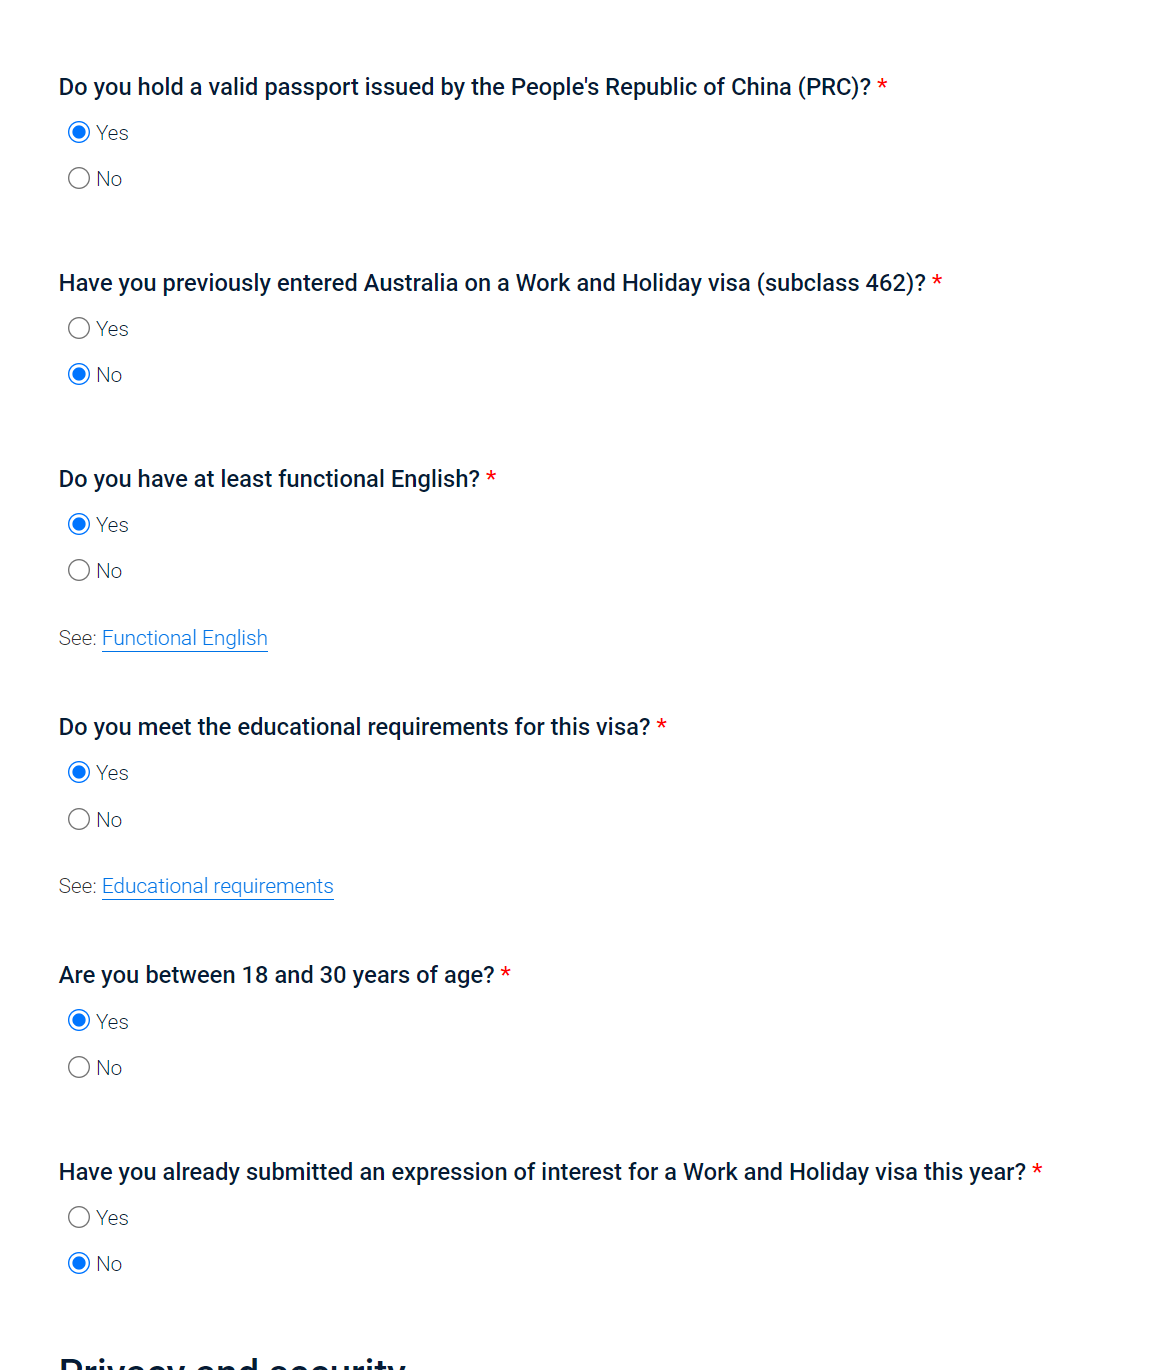Select Yes for age between 18 and 30
This screenshot has width=1153, height=1370.
coord(79,1021)
